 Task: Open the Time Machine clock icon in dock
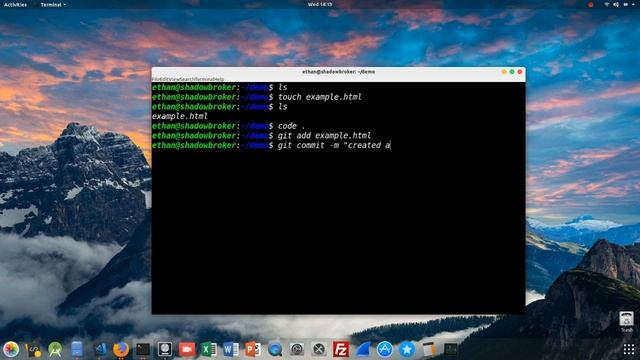coord(297,349)
